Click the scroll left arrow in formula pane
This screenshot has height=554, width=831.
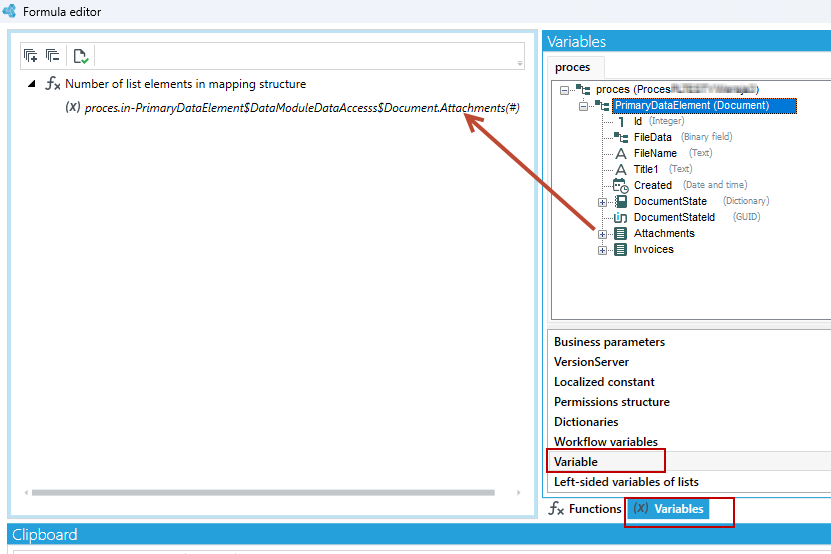pyautogui.click(x=26, y=493)
